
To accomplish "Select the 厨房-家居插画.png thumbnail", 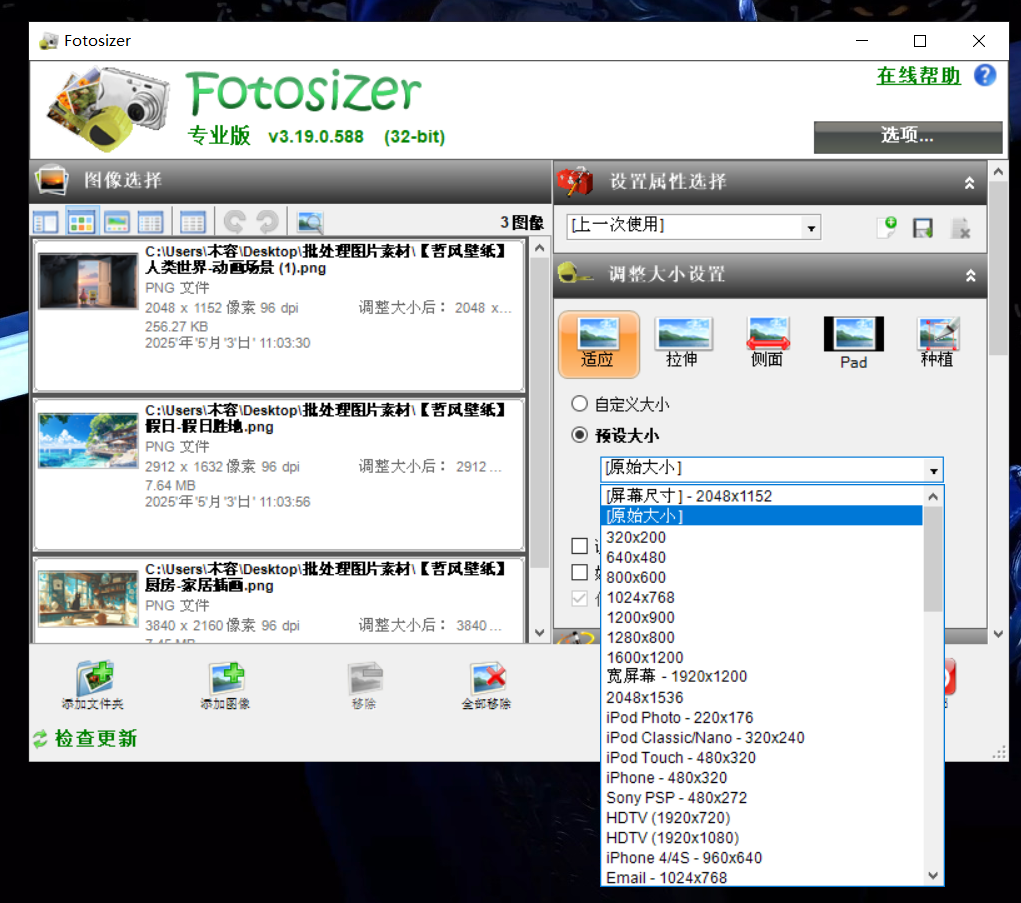I will tap(88, 599).
